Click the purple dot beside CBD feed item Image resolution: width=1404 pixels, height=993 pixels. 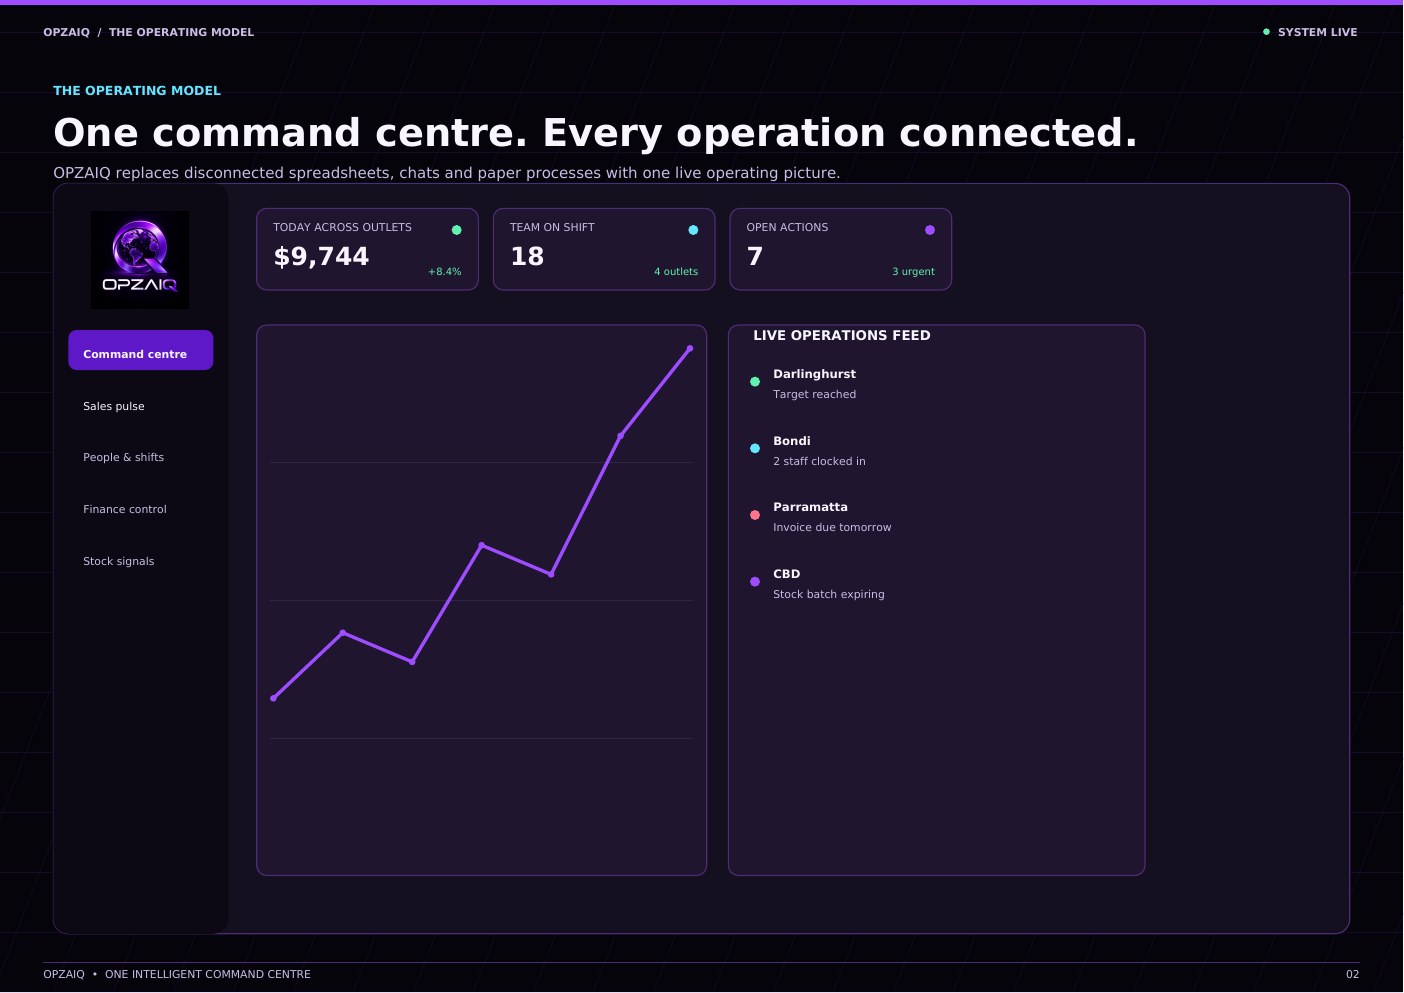pos(755,581)
